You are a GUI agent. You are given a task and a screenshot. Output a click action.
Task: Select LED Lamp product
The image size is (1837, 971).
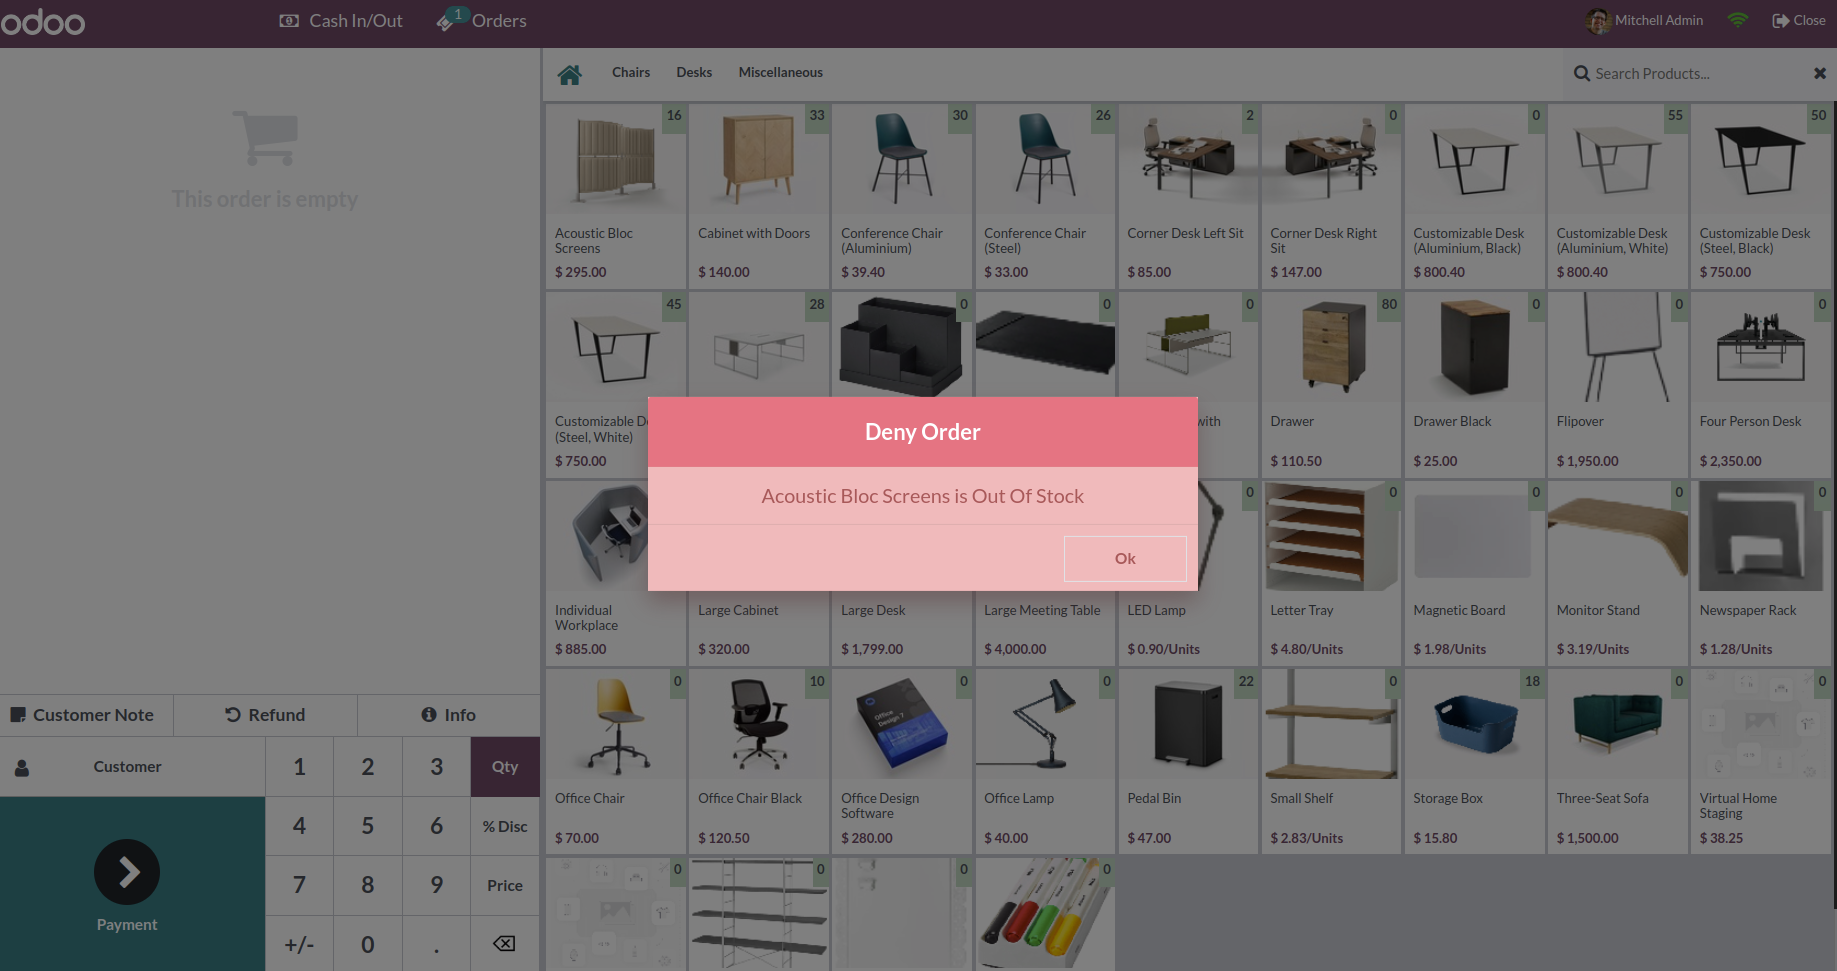pos(1188,629)
